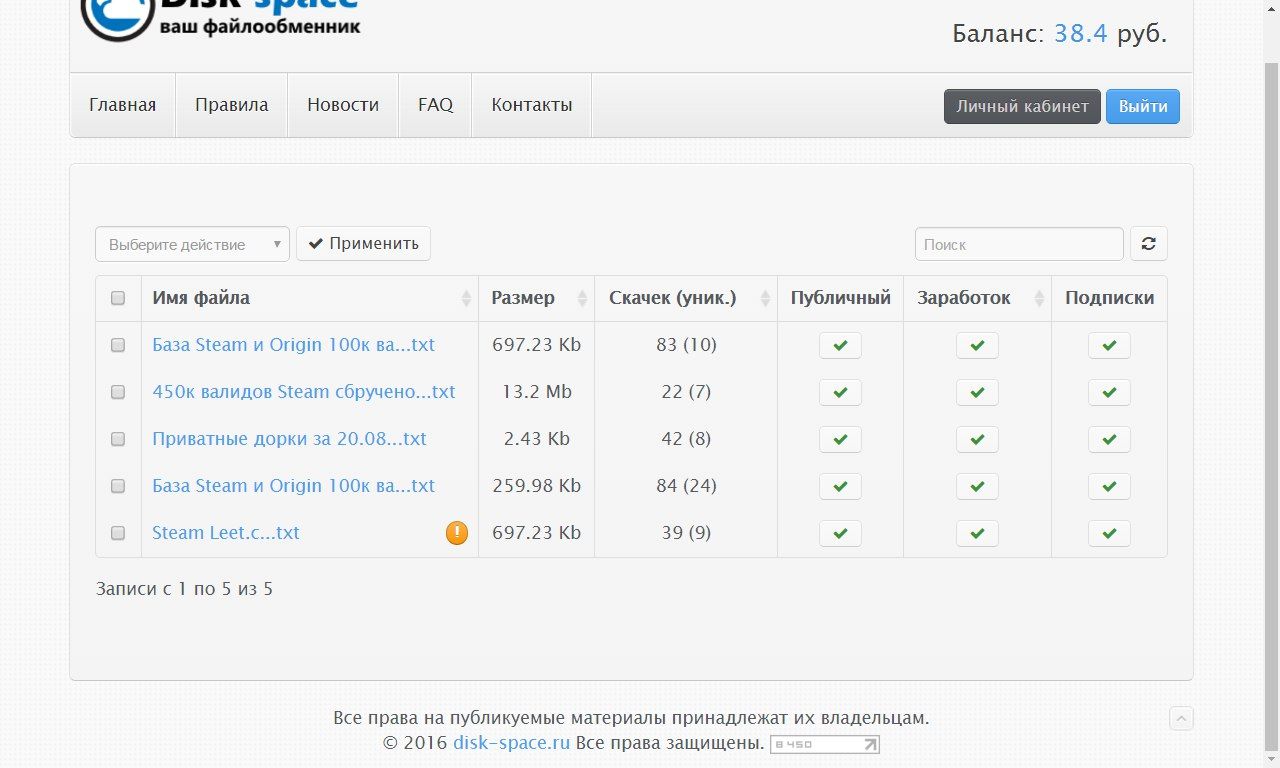
Task: Click the 39 (9) downloads value
Action: click(x=686, y=533)
